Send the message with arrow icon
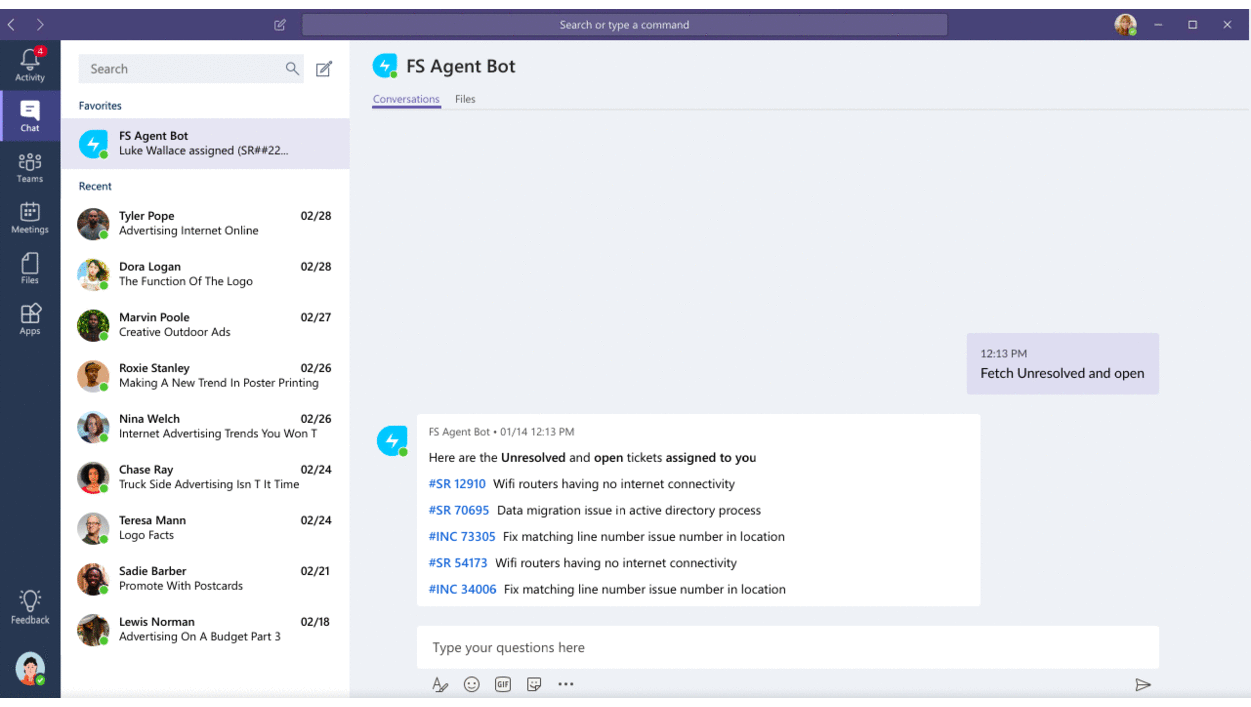Viewport: 1251px width, 707px height. (x=1143, y=685)
